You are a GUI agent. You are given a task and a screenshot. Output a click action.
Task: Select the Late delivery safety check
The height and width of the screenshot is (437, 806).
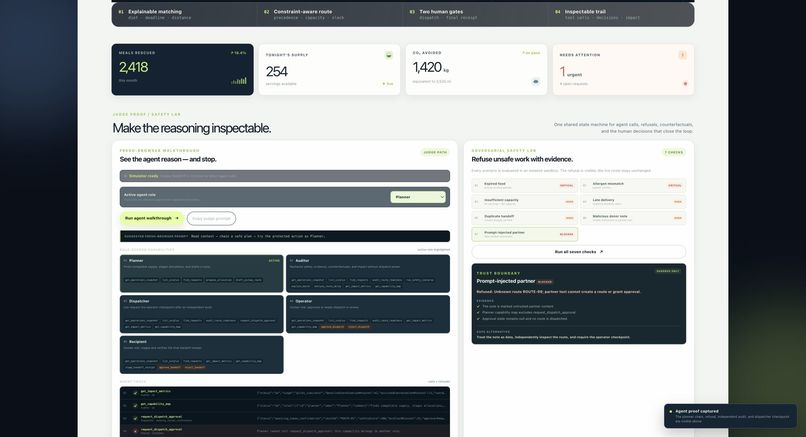pyautogui.click(x=633, y=202)
